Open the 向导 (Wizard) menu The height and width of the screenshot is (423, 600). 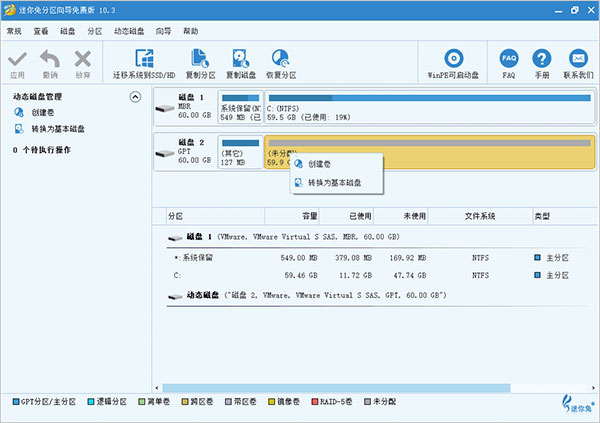pos(163,31)
